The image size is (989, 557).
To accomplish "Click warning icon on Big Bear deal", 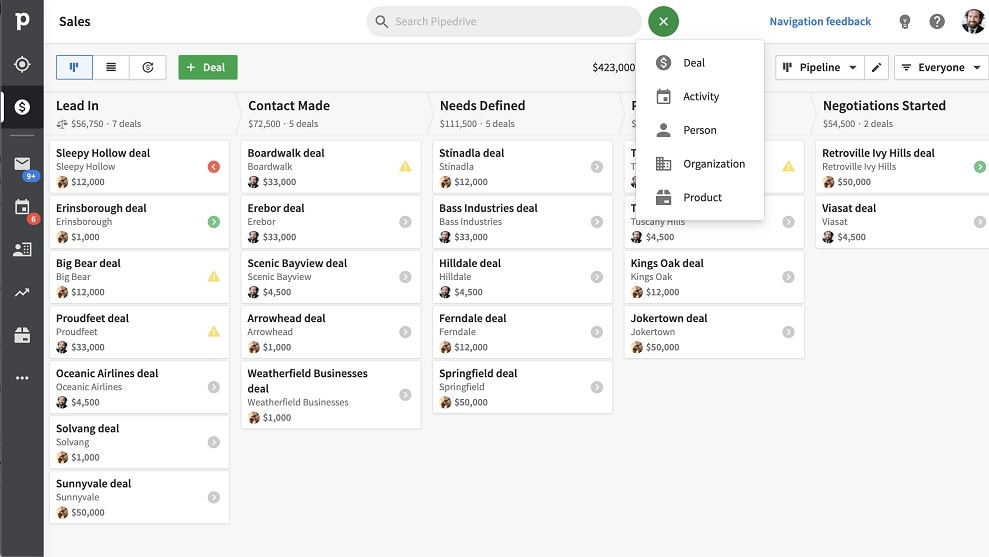I will 214,276.
